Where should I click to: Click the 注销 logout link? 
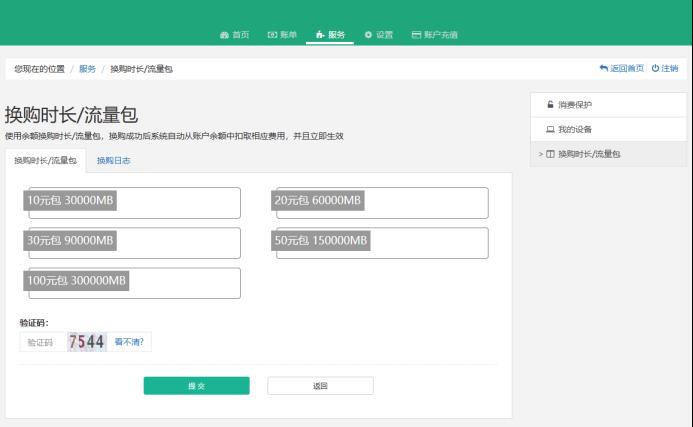[x=665, y=68]
